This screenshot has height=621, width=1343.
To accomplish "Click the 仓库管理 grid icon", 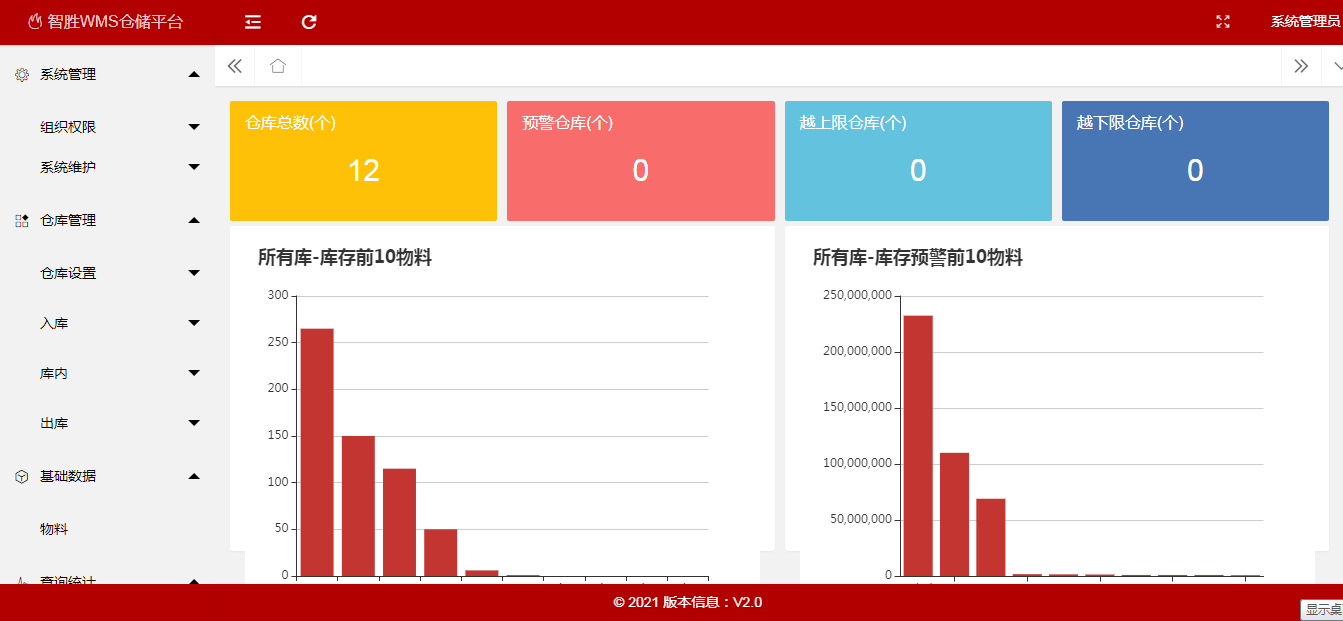I will click(x=22, y=221).
